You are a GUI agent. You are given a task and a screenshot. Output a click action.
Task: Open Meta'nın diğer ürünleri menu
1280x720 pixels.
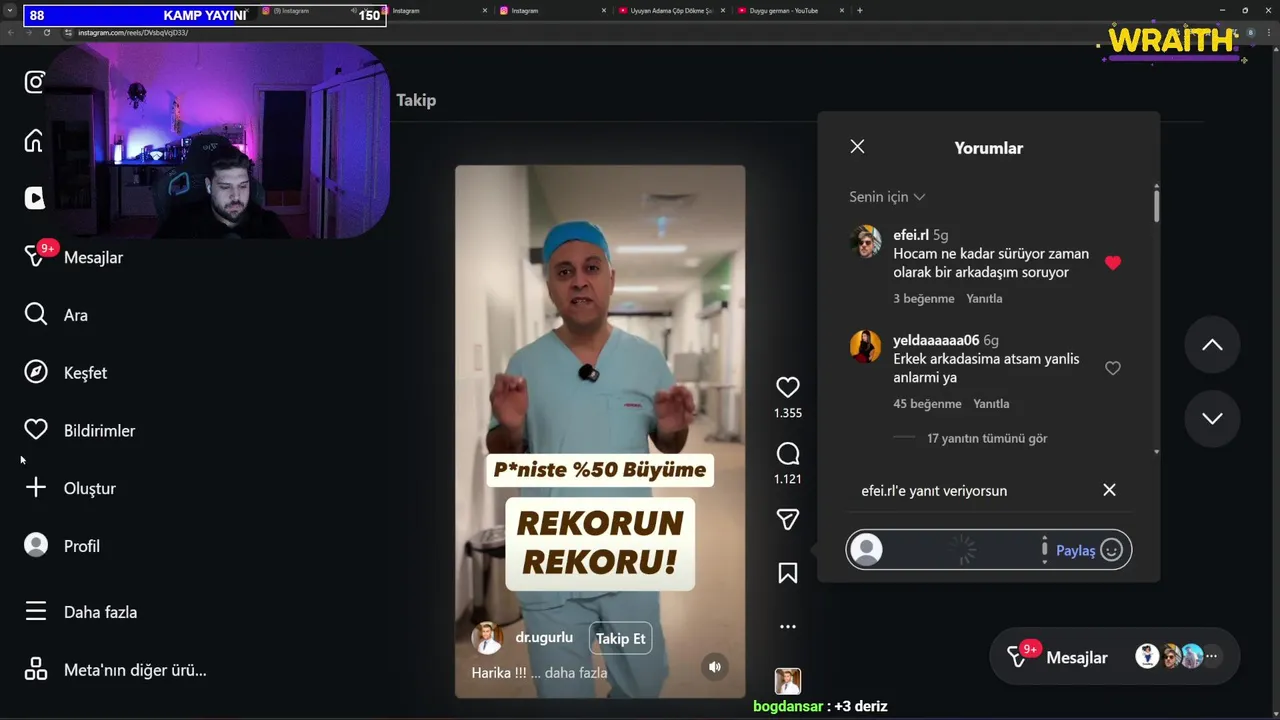[116, 670]
